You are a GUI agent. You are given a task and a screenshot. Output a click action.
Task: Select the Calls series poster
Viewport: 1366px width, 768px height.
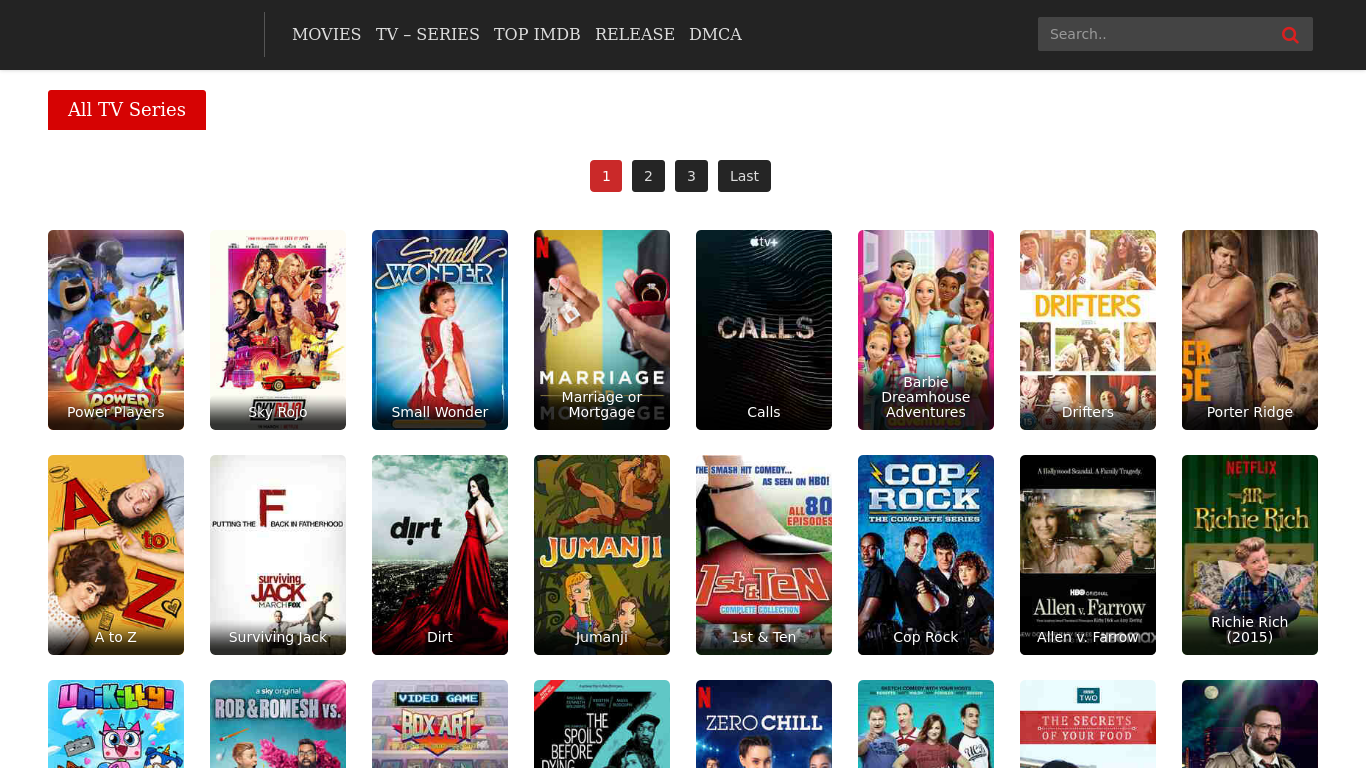[x=764, y=330]
